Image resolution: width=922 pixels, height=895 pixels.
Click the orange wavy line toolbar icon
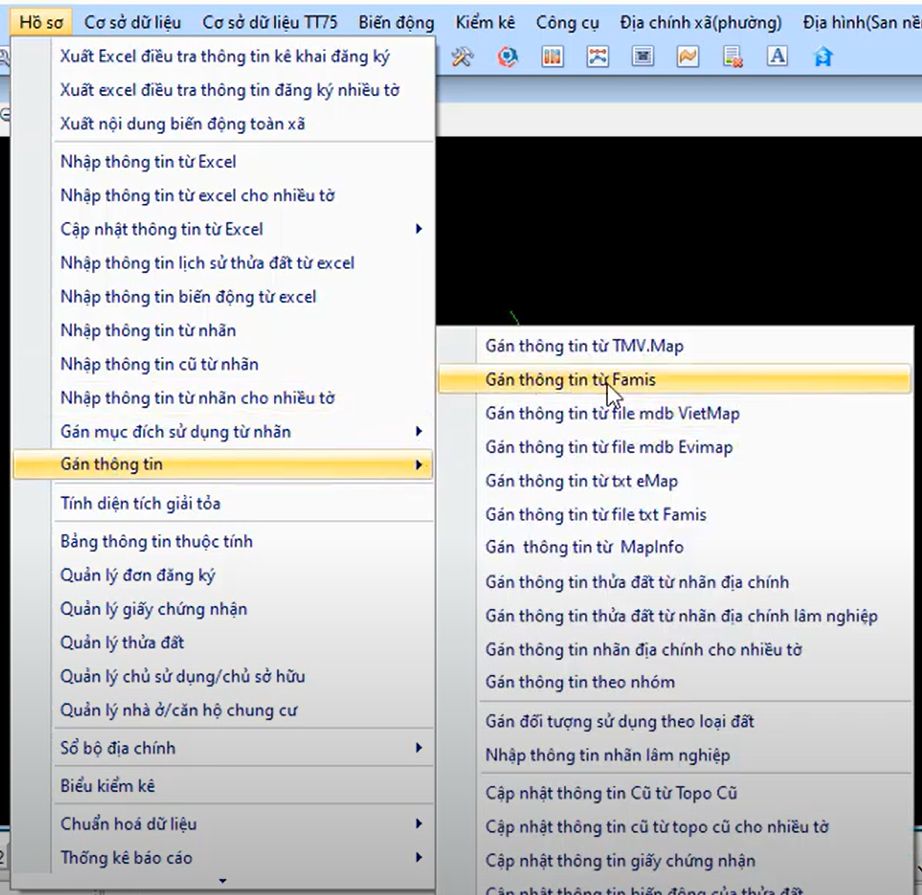[688, 57]
